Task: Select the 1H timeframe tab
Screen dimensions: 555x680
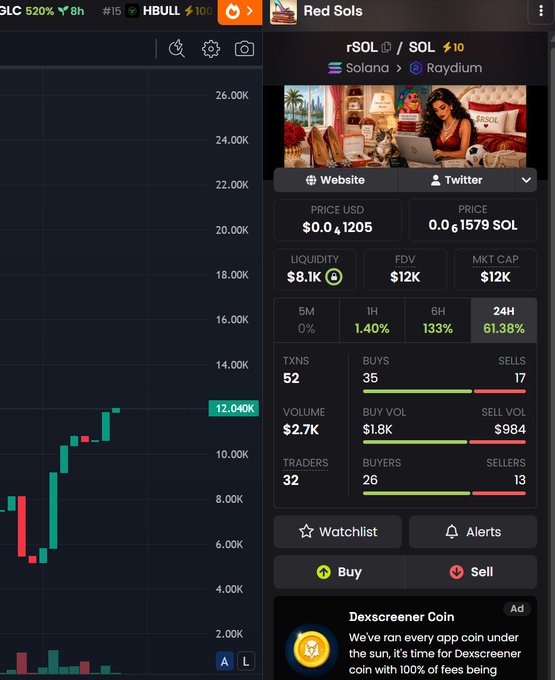Action: click(x=372, y=320)
